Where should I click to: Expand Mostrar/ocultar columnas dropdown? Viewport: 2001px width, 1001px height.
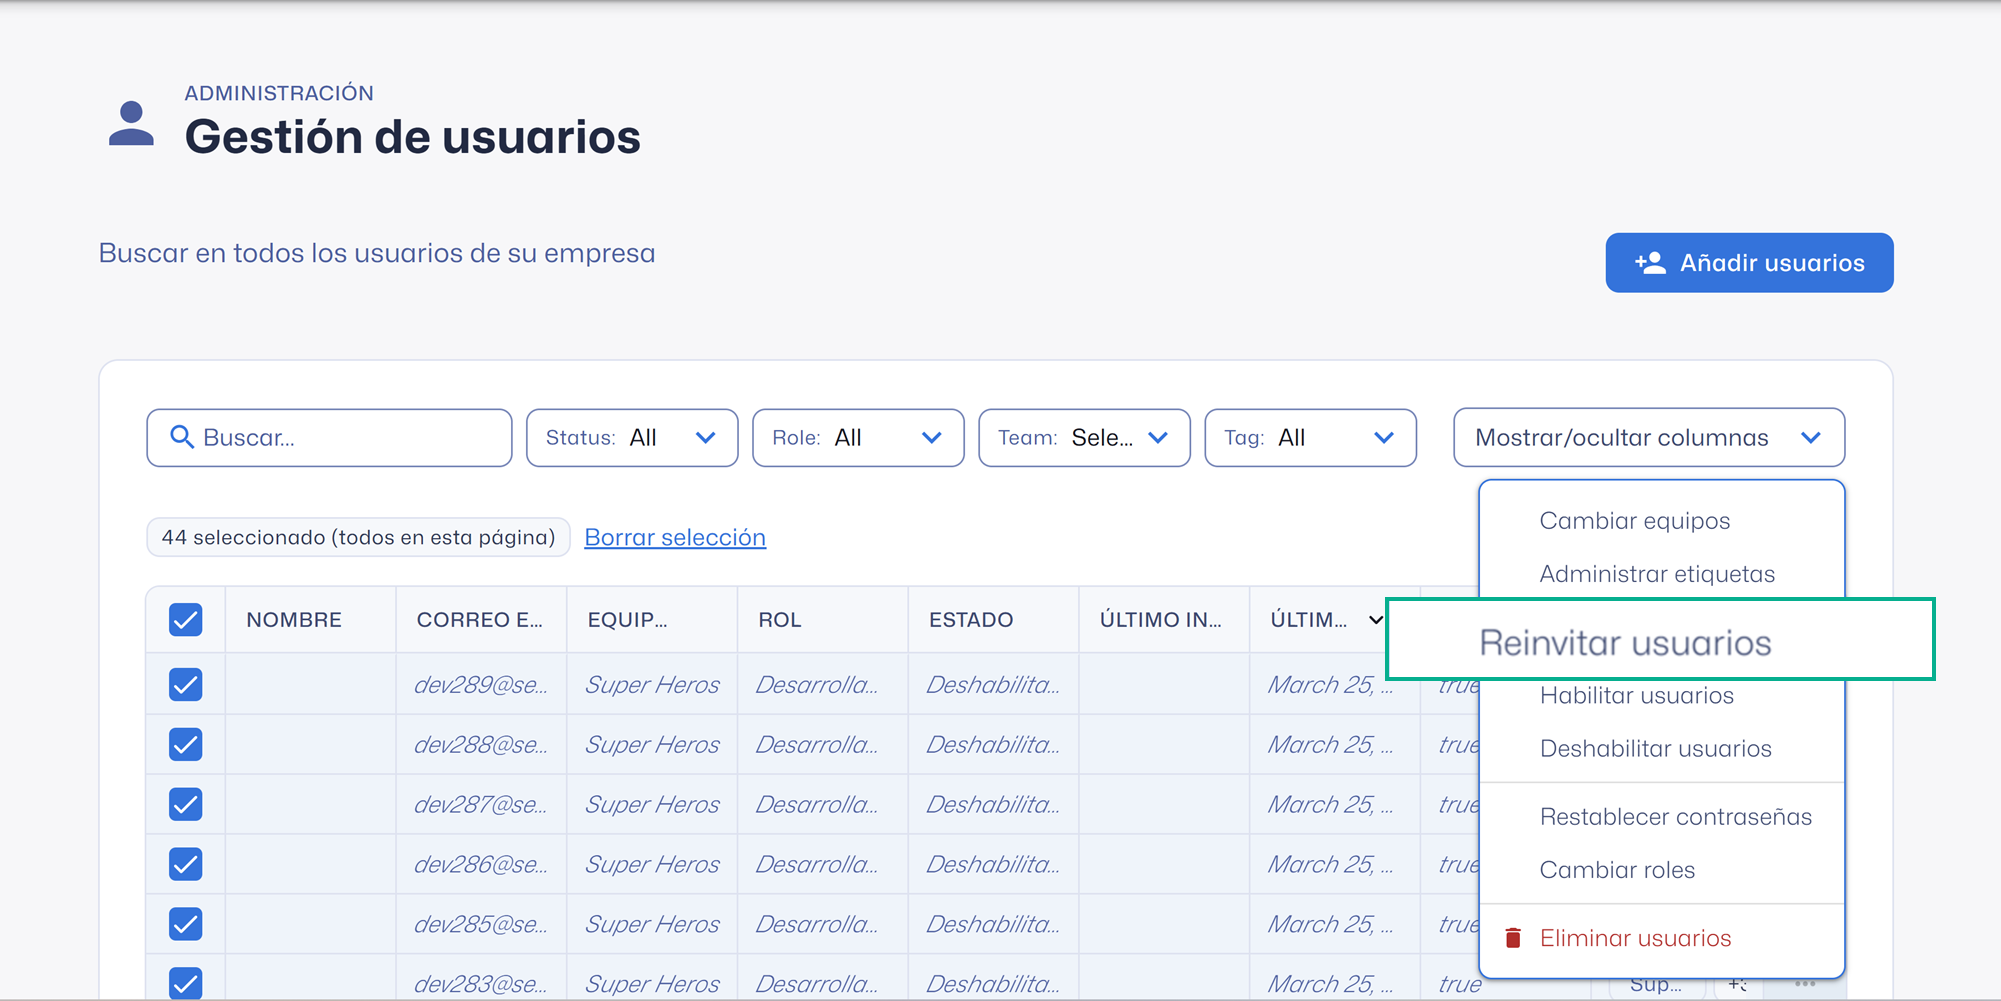(x=1648, y=438)
